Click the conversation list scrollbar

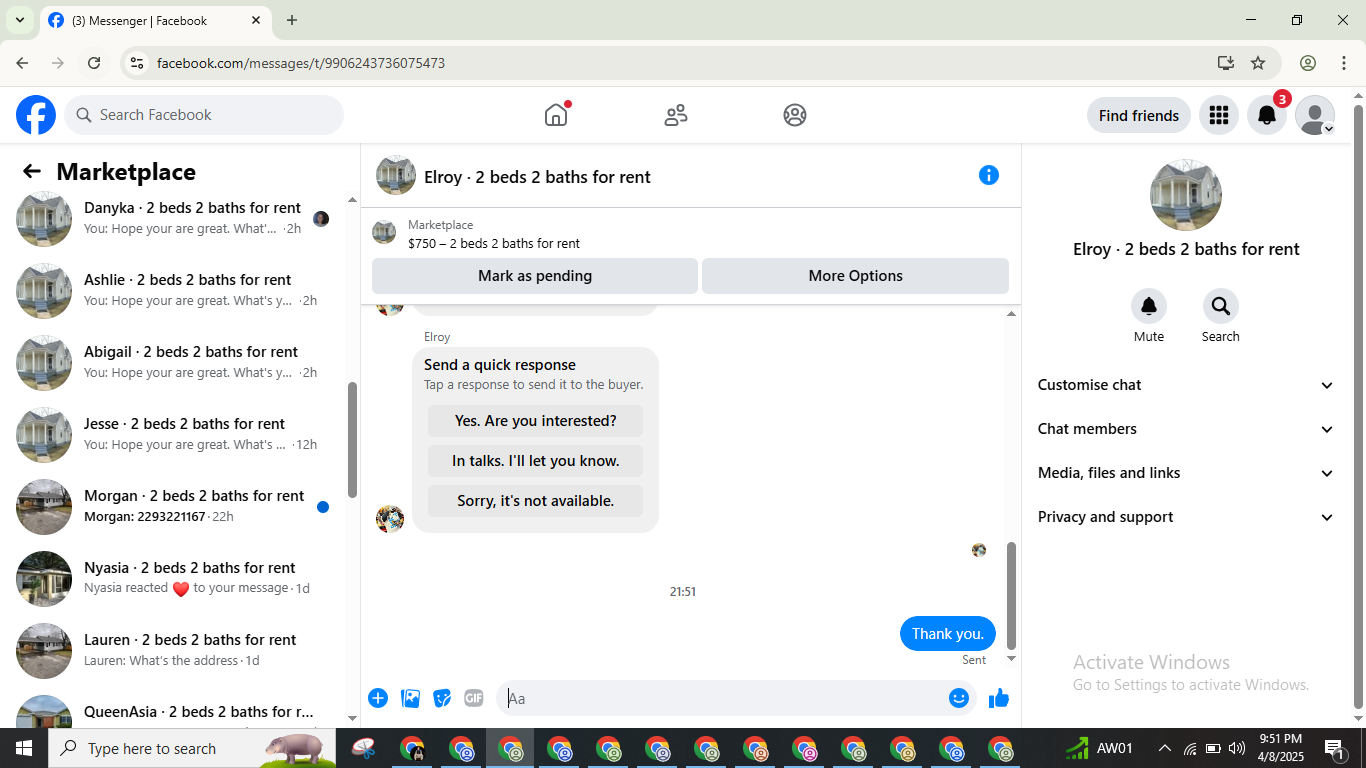(352, 440)
